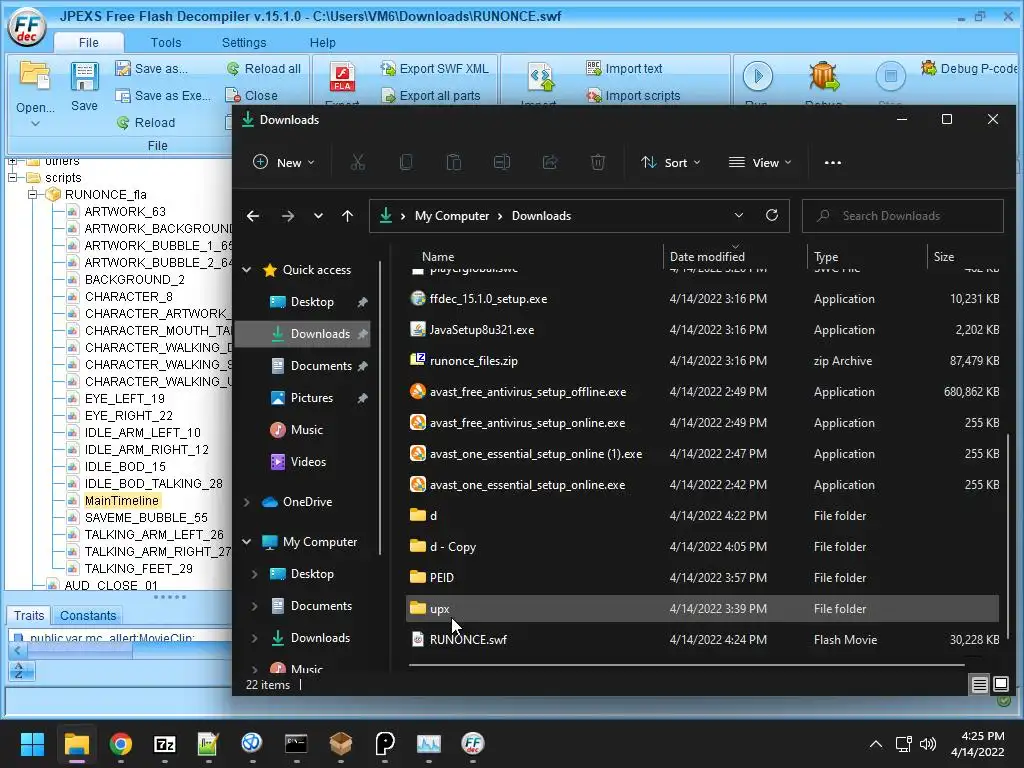This screenshot has width=1024, height=768.
Task: Click the JPEXS FFdec logo button
Action: pyautogui.click(x=27, y=27)
